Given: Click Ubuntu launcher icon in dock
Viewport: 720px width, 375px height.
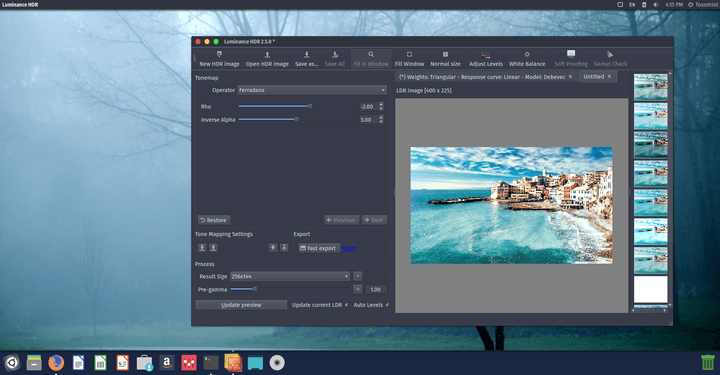Looking at the screenshot, I should tap(12, 363).
